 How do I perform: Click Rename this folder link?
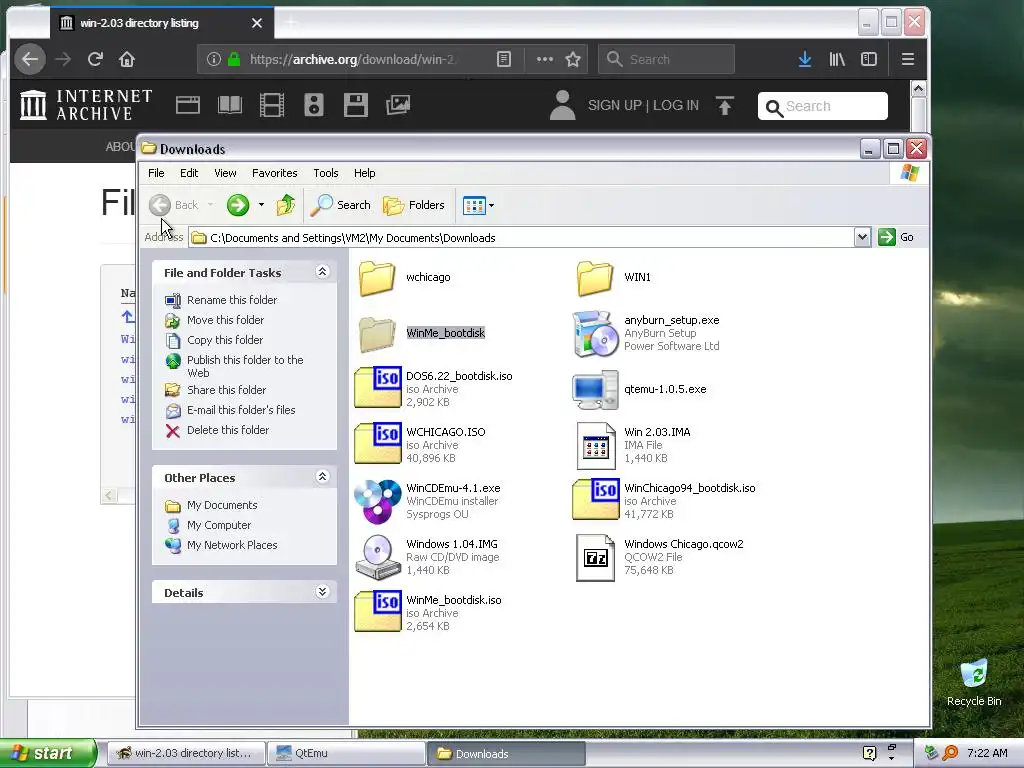coord(232,300)
